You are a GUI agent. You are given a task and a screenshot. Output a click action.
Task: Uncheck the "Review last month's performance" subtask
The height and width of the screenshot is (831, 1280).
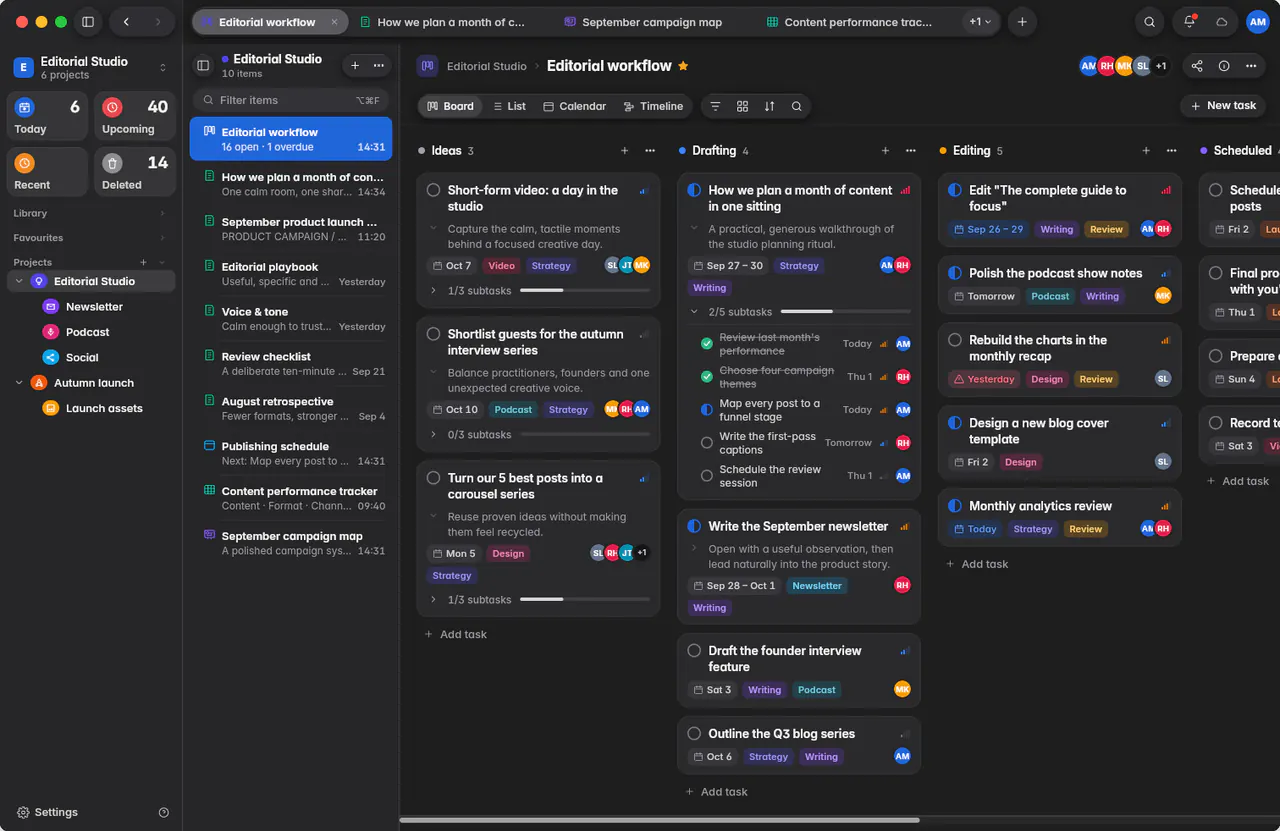click(x=707, y=344)
